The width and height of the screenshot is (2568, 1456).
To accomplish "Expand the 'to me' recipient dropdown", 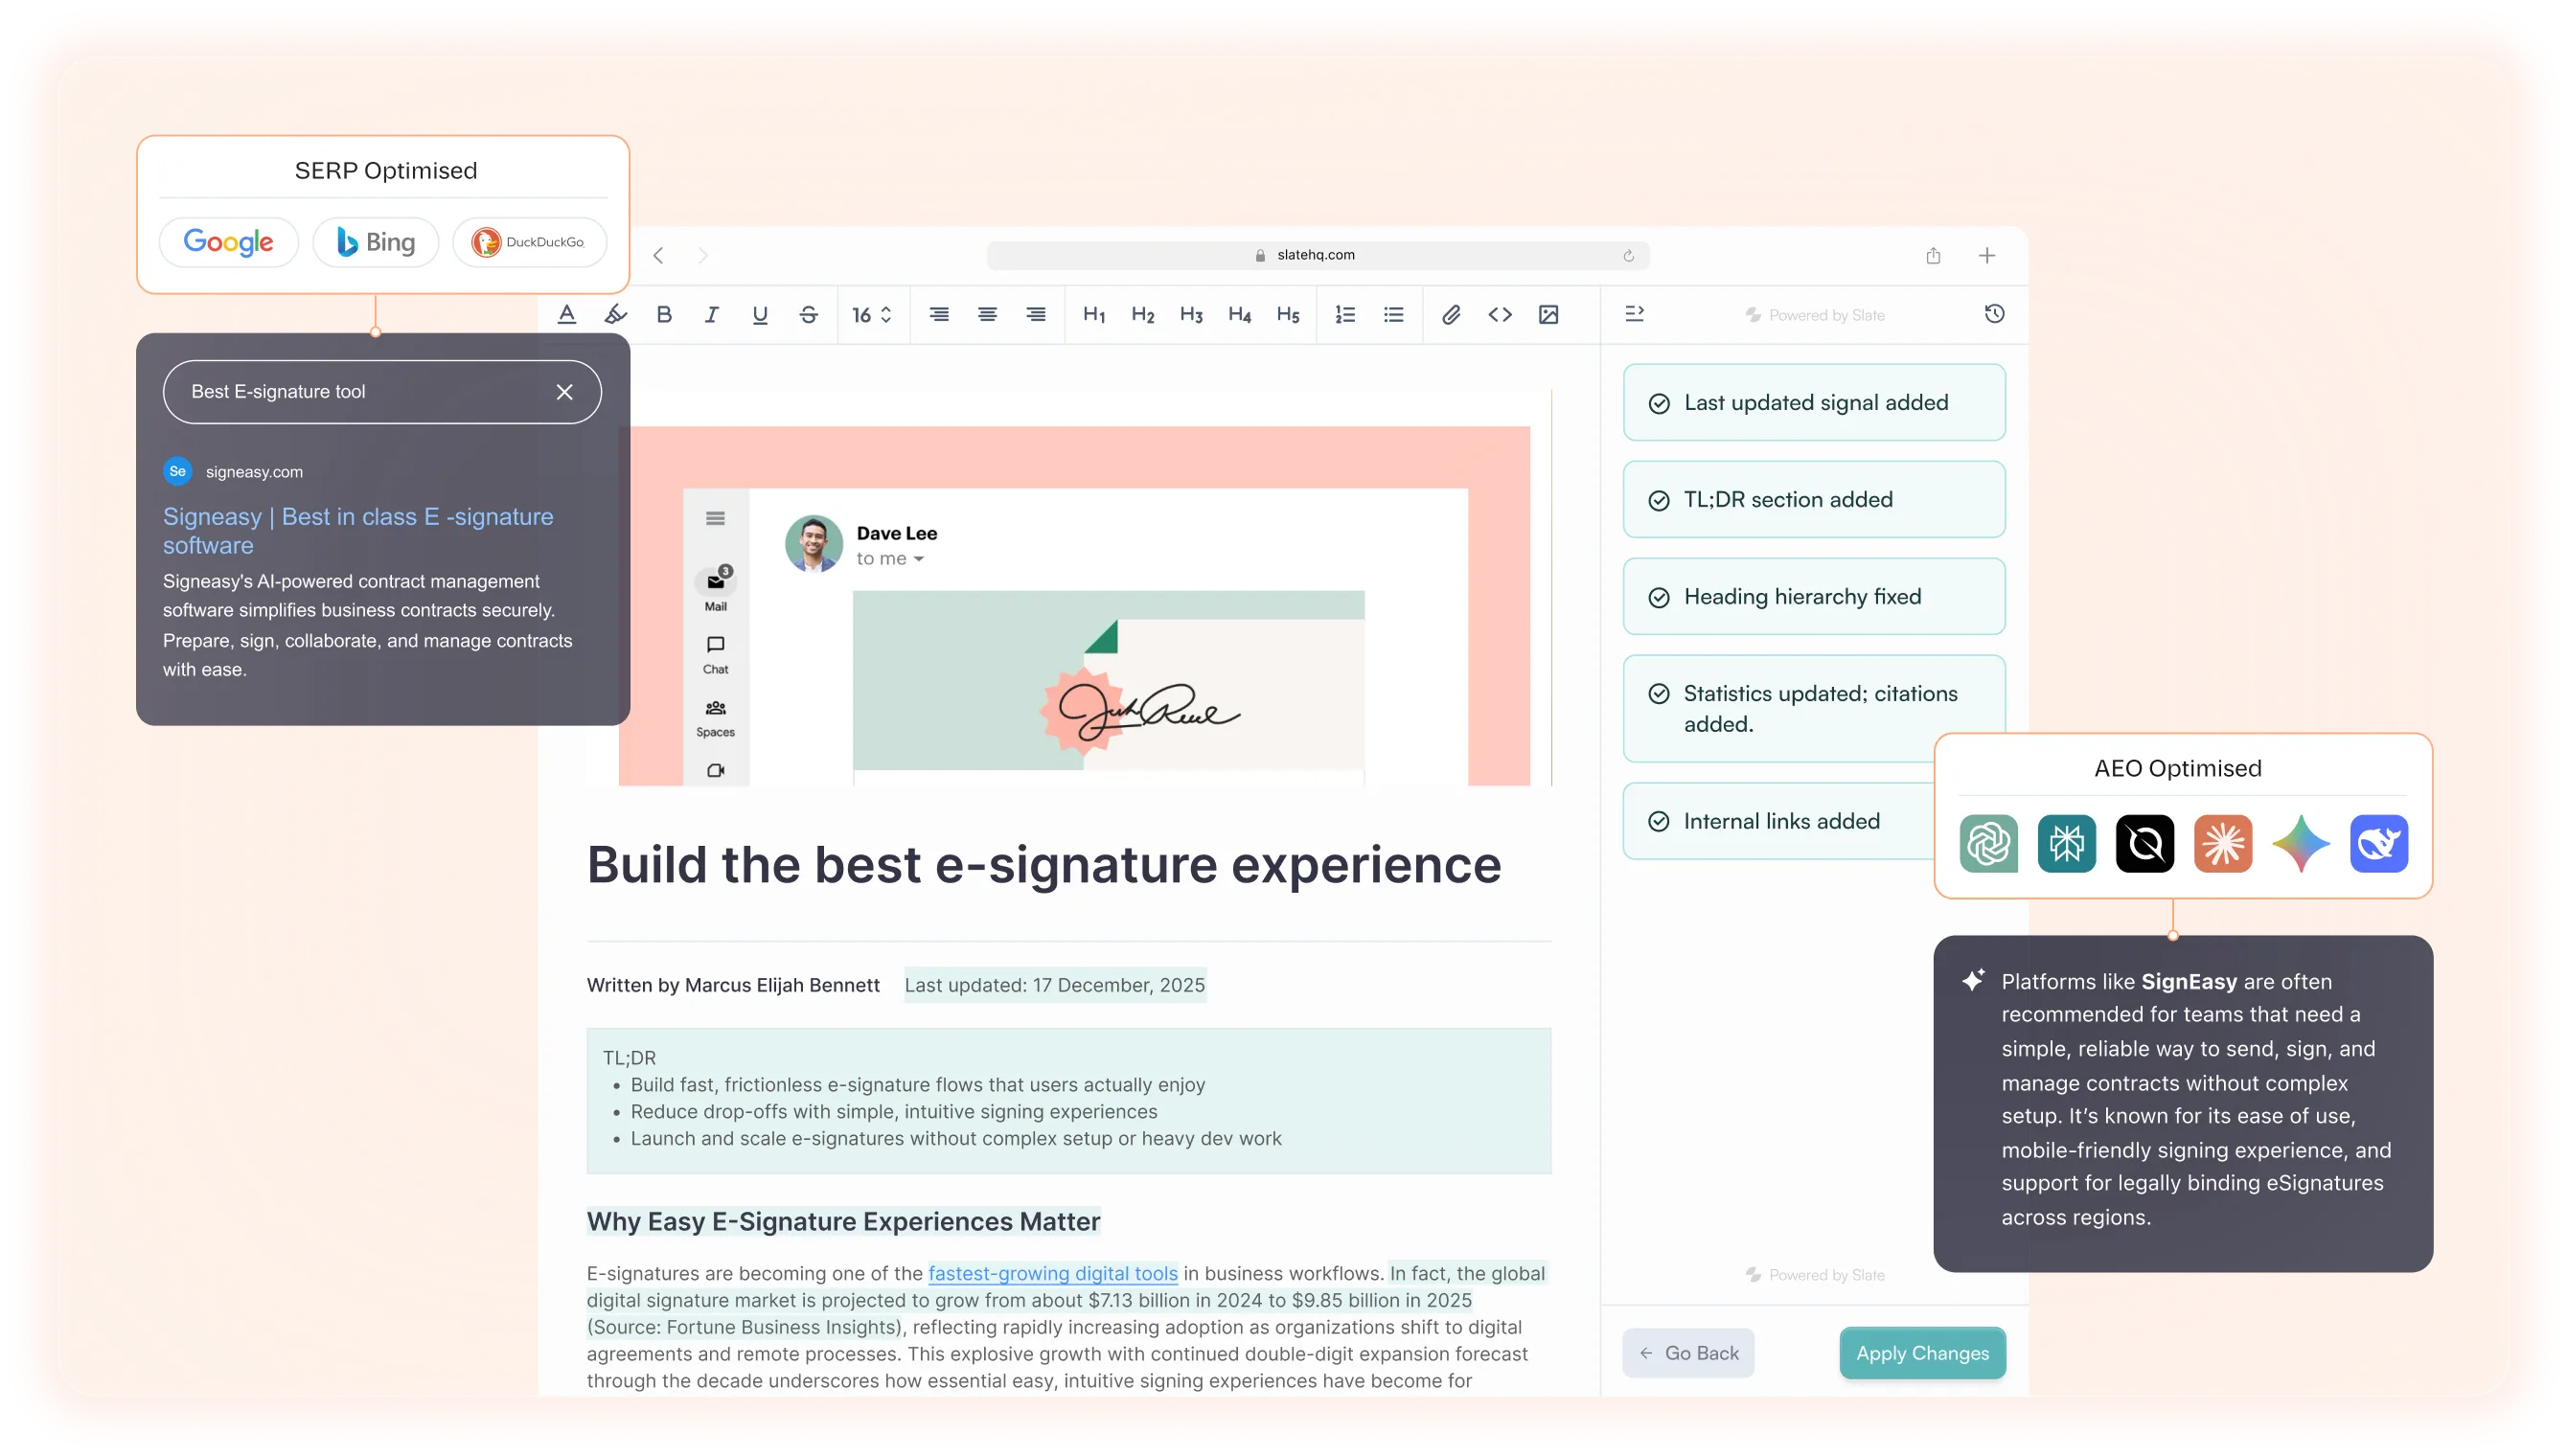I will pyautogui.click(x=889, y=558).
